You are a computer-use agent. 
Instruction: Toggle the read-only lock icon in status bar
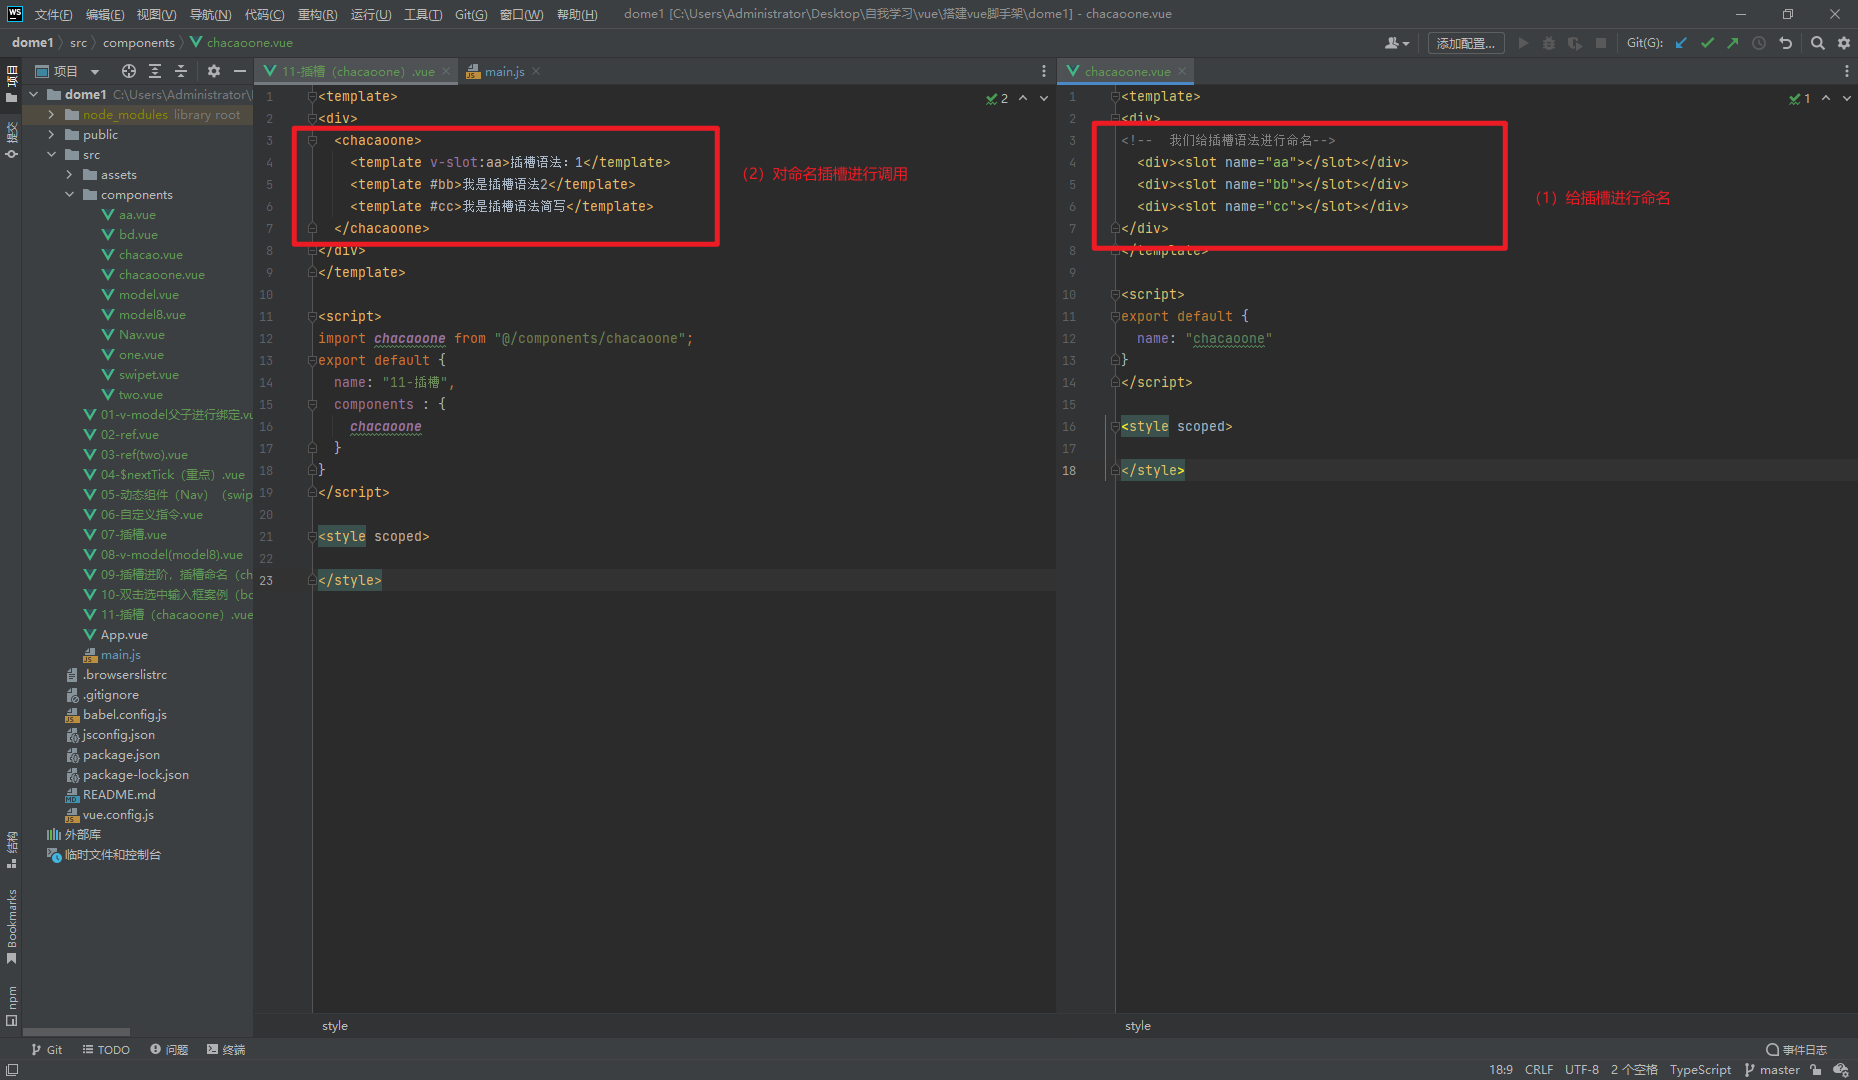tap(1816, 1070)
